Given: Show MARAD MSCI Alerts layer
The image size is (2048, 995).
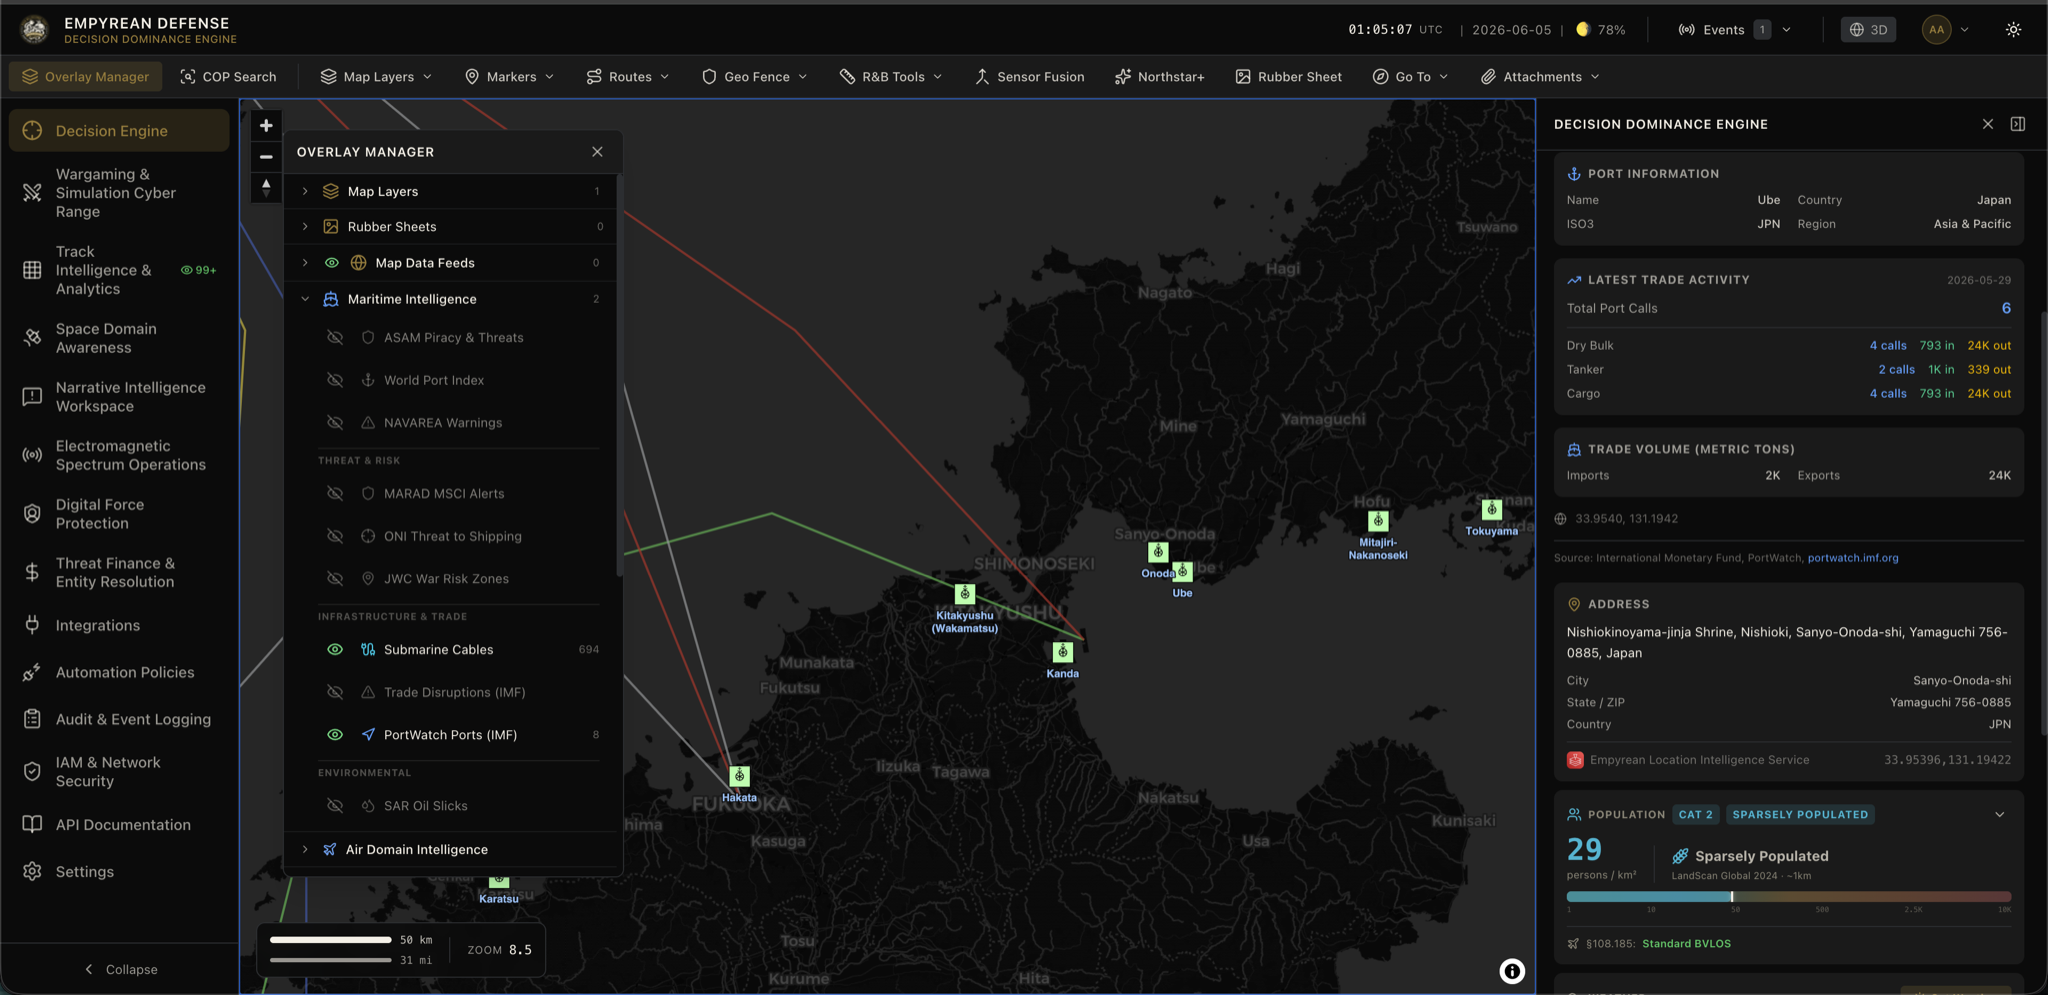Looking at the screenshot, I should 335,494.
